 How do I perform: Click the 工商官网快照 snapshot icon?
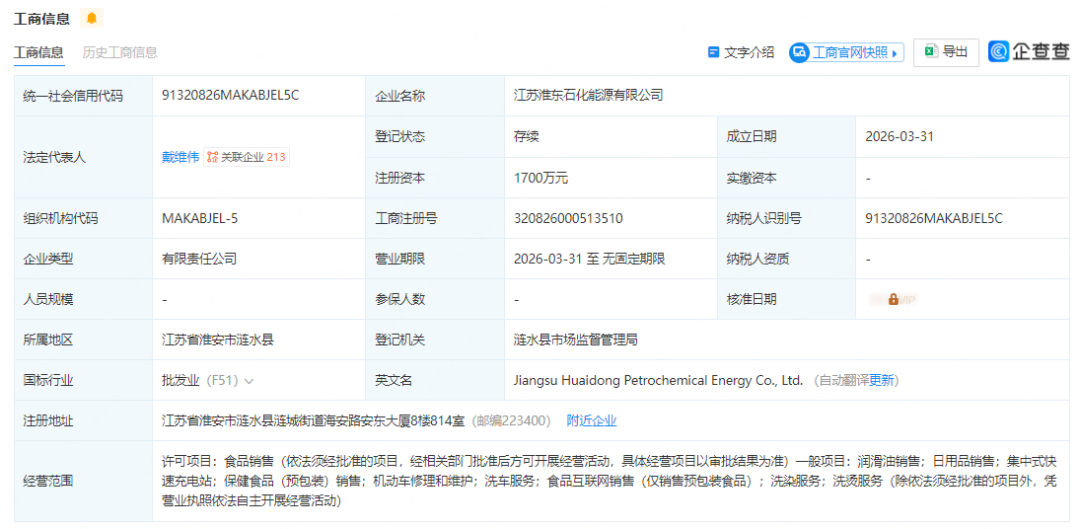pyautogui.click(x=799, y=52)
